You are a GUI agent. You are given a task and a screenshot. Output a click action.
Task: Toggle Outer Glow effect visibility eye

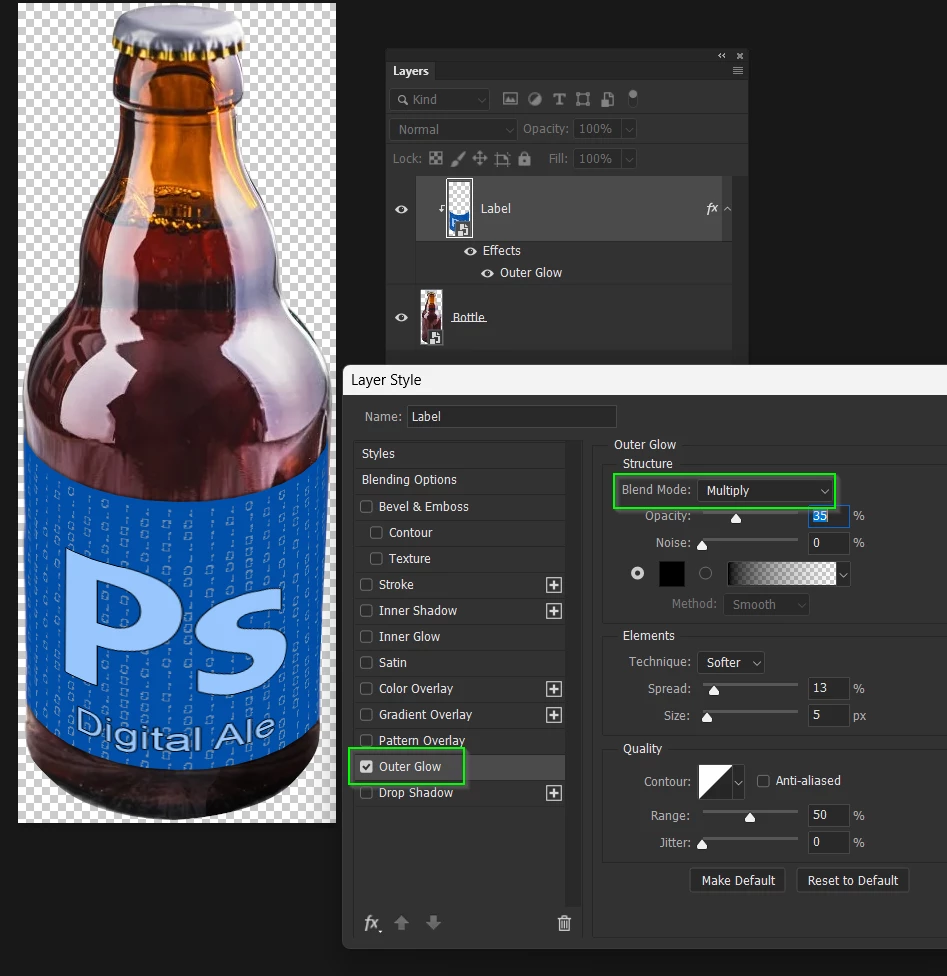[x=487, y=273]
